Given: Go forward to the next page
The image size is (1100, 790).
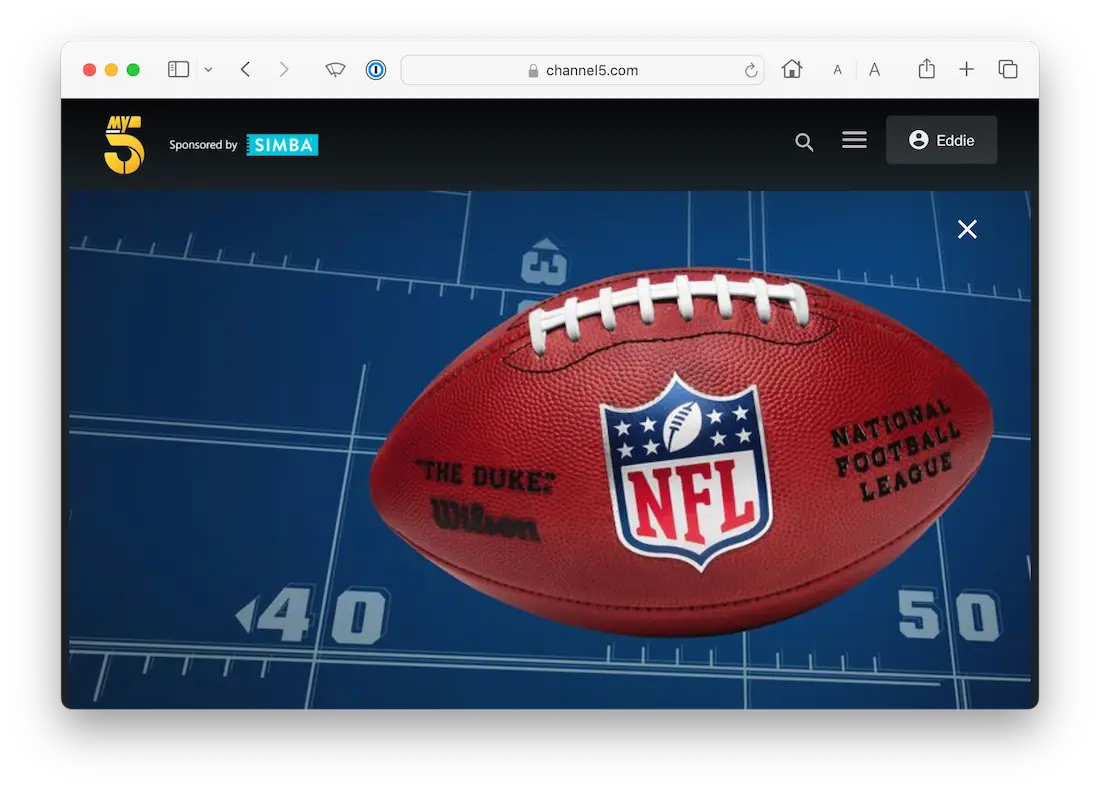Looking at the screenshot, I should click(283, 69).
